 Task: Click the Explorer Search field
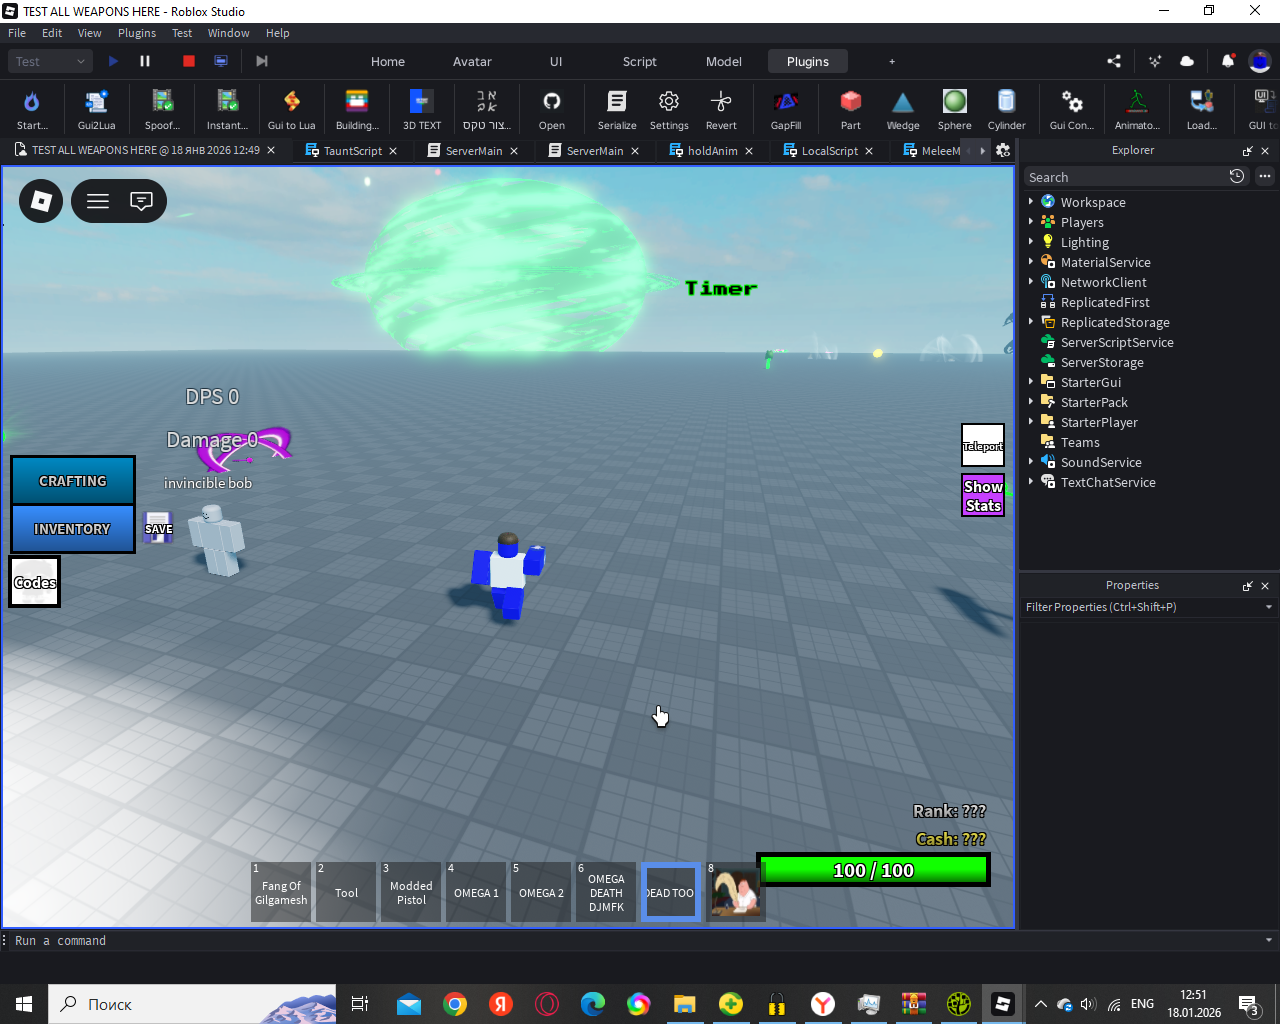(1125, 177)
